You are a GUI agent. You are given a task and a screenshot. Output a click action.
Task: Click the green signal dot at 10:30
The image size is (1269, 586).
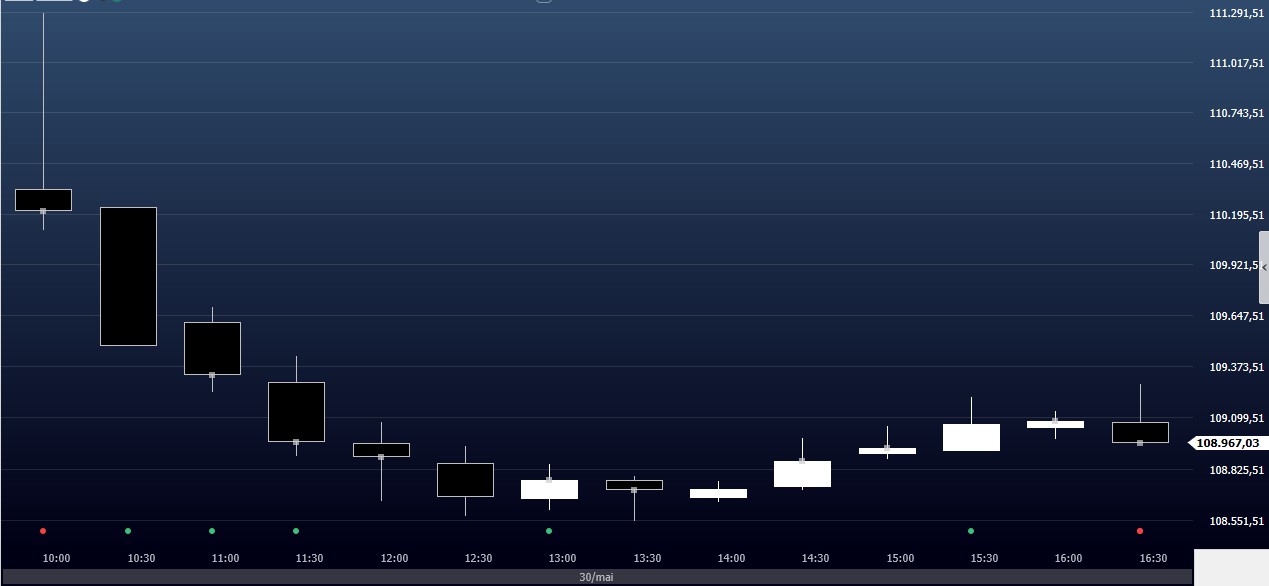coord(128,531)
